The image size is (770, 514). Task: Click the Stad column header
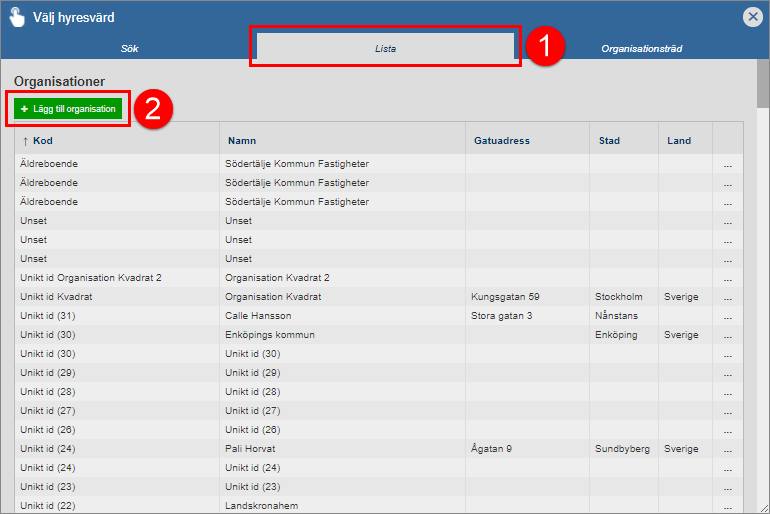coord(609,141)
